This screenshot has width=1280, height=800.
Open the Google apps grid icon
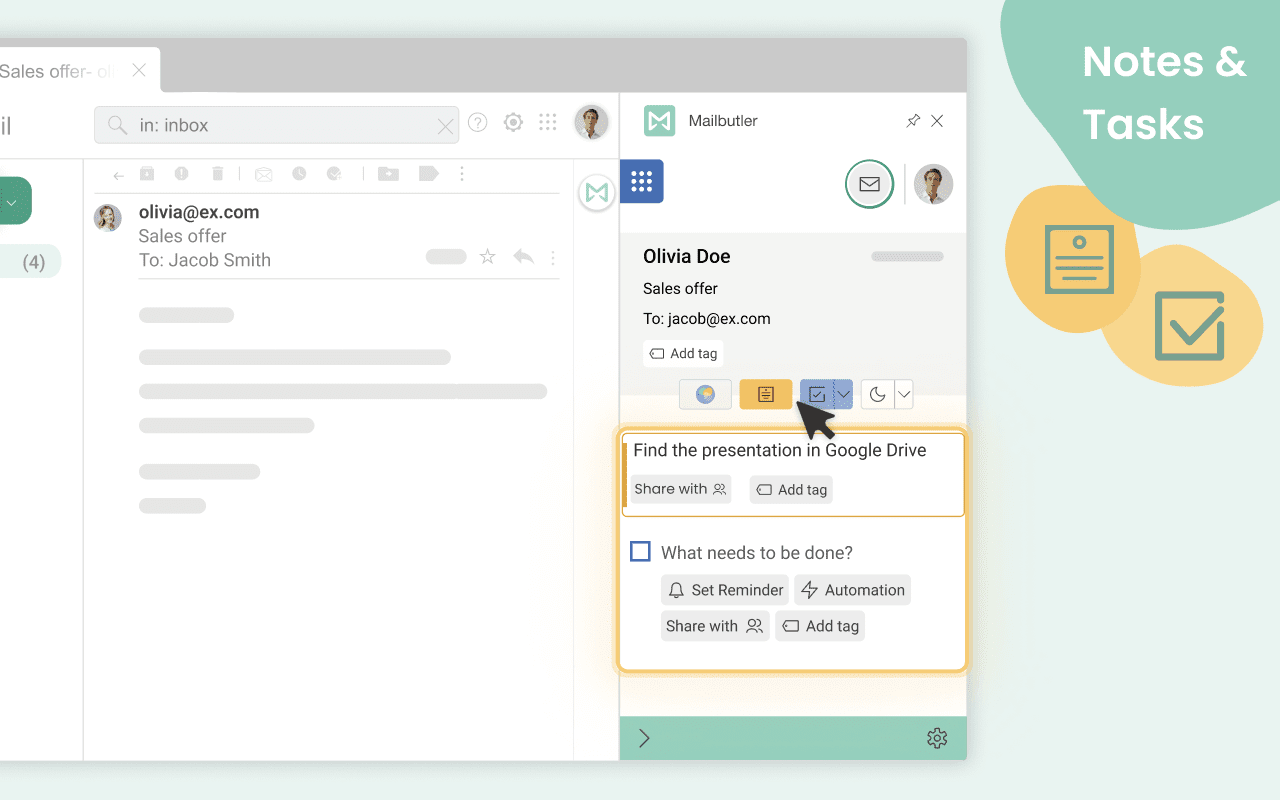point(547,122)
